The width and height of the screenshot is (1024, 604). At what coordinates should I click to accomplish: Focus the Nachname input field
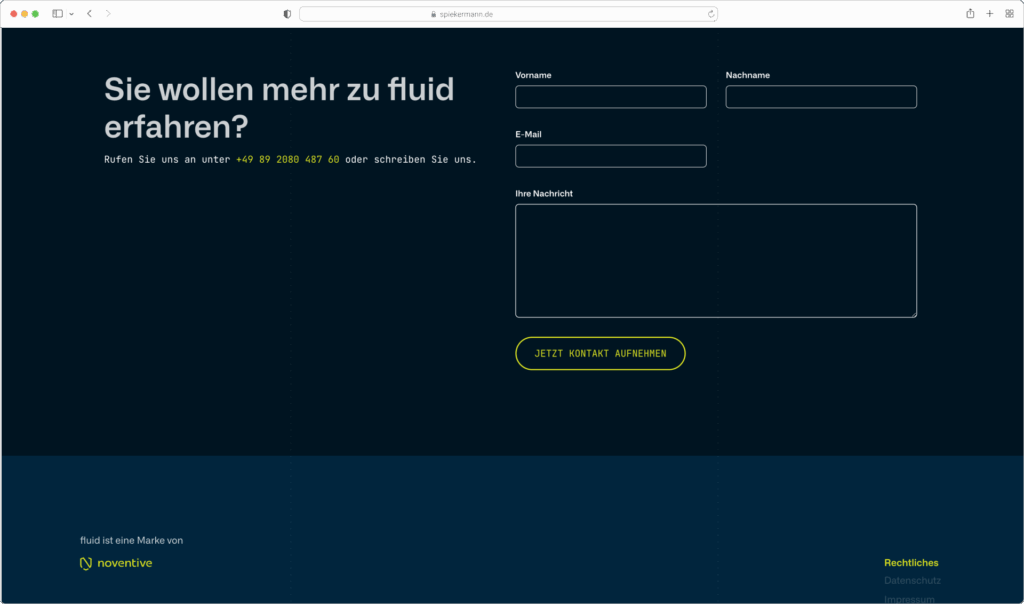(820, 96)
